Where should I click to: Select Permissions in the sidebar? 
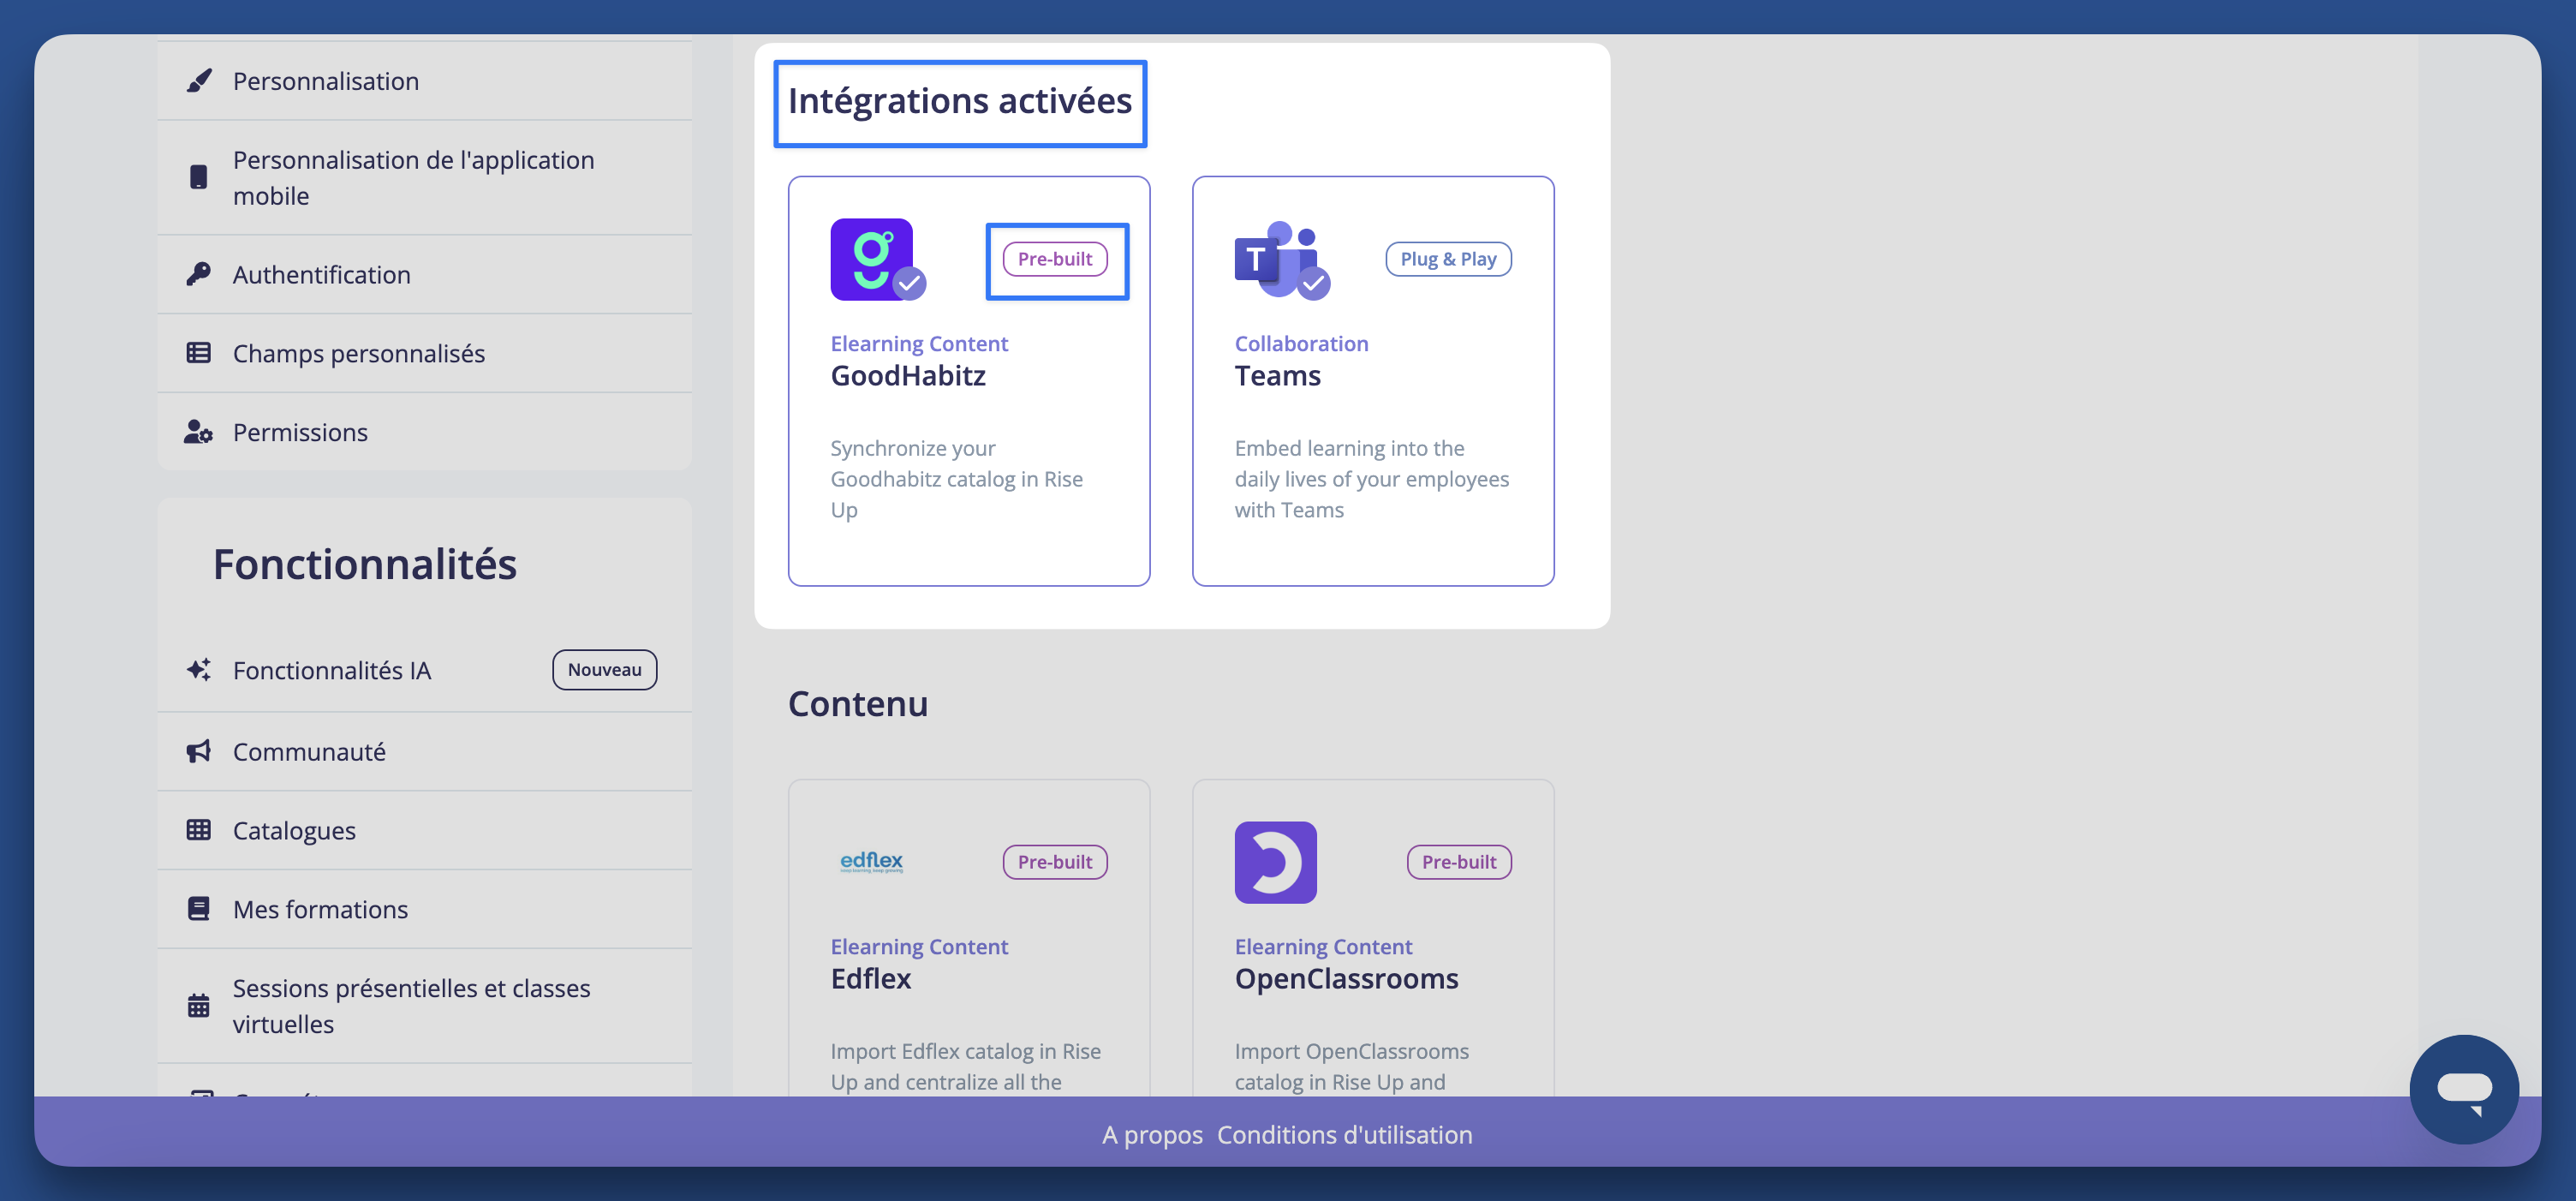(x=424, y=432)
